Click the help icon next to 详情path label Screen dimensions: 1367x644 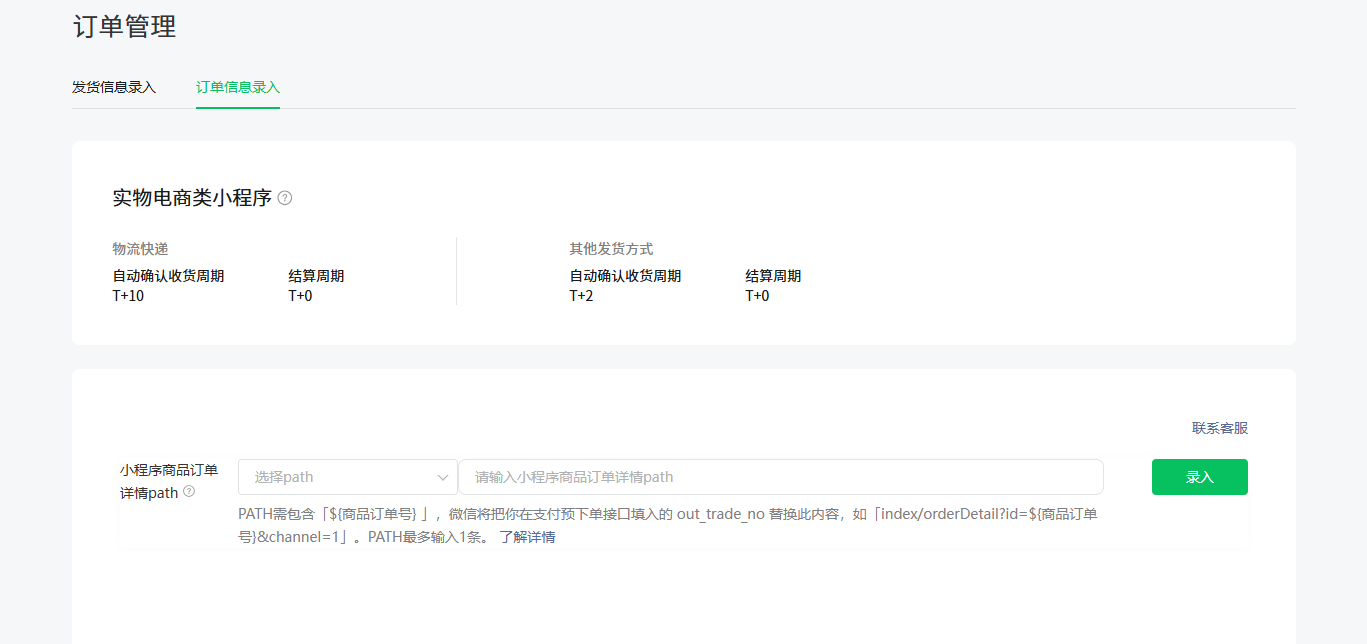pyautogui.click(x=189, y=492)
